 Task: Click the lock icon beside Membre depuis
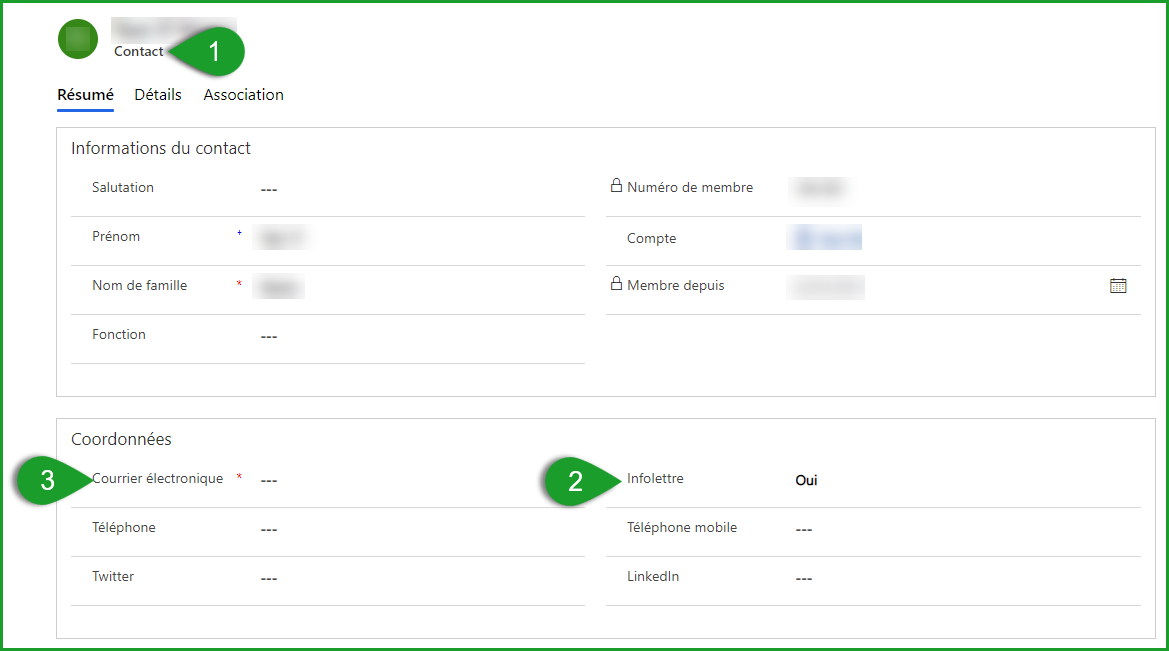(614, 283)
